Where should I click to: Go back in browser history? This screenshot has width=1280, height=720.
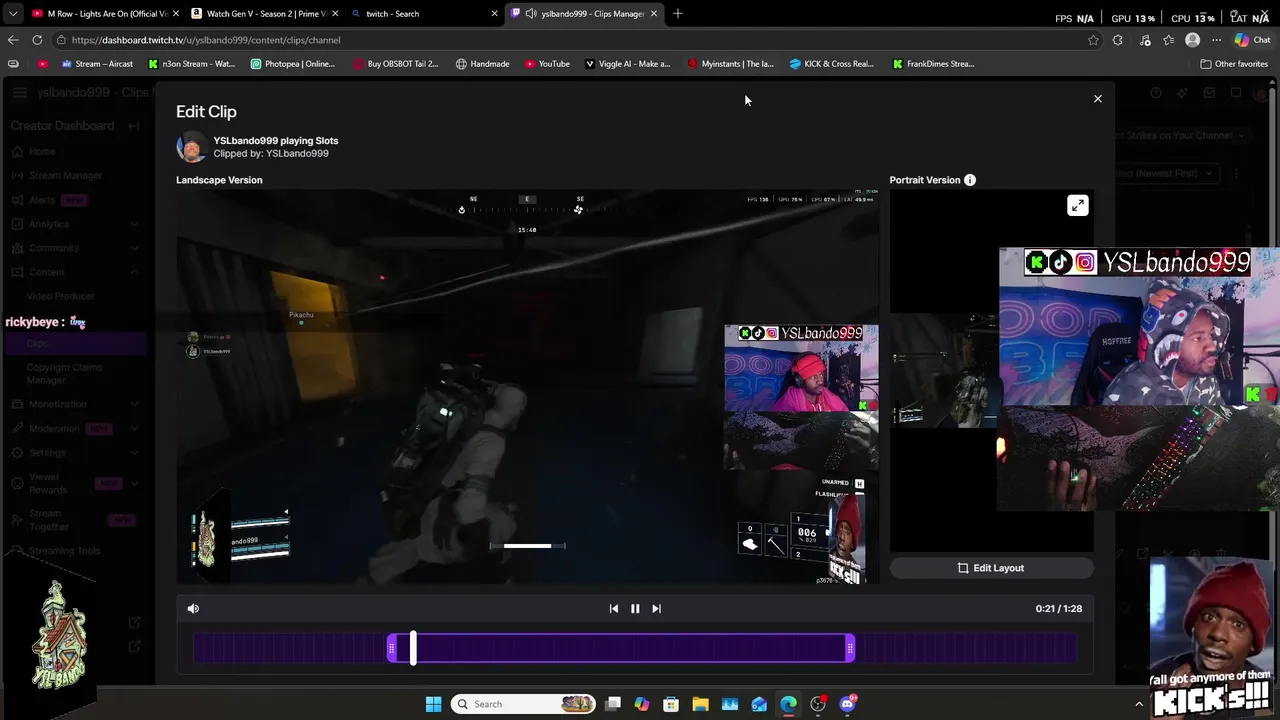point(12,40)
